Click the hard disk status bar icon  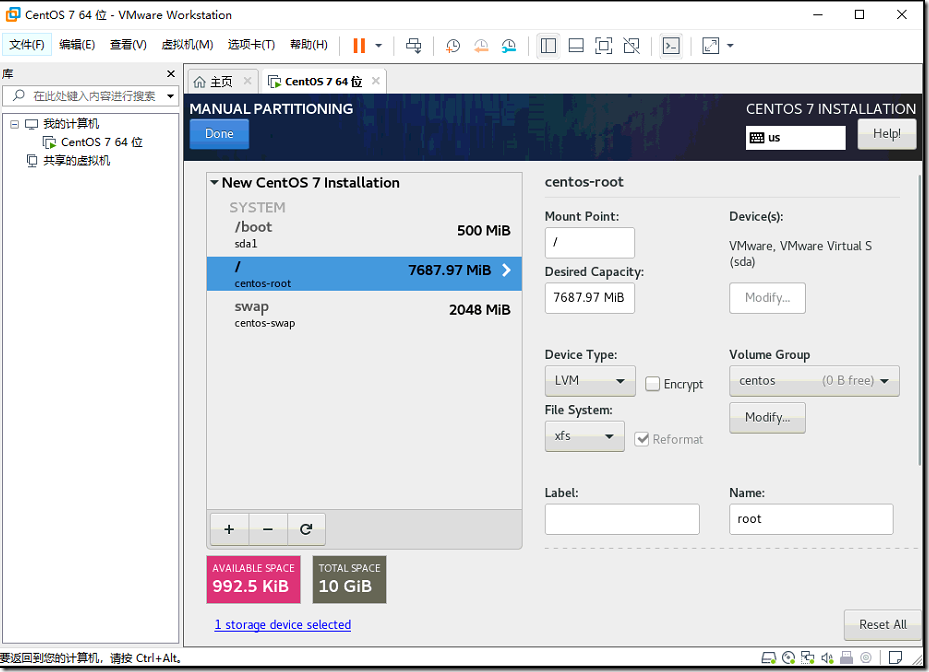[x=768, y=658]
